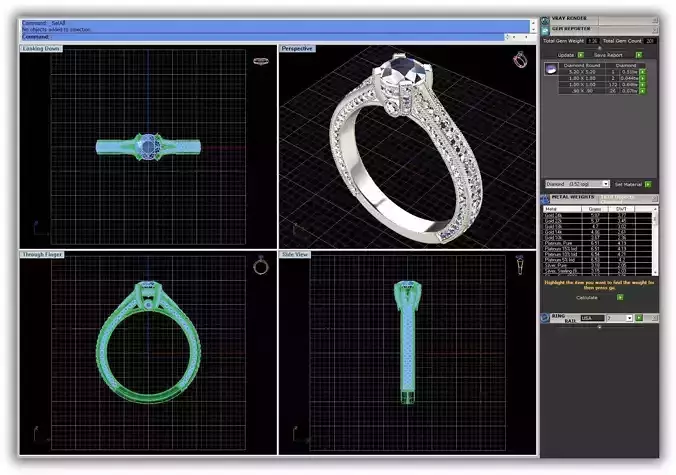Click the green arrow on the 1.80 X 1.80 gem row
676x475 pixels.
click(x=642, y=78)
